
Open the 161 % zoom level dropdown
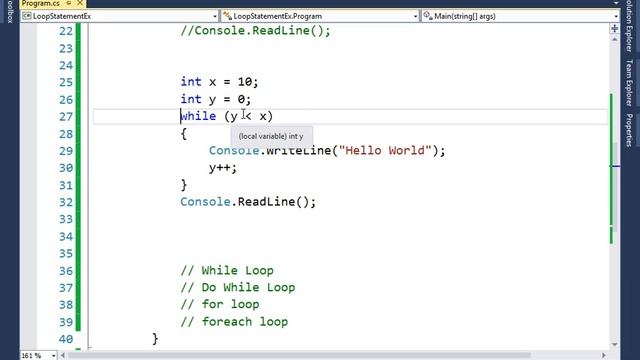pos(53,356)
